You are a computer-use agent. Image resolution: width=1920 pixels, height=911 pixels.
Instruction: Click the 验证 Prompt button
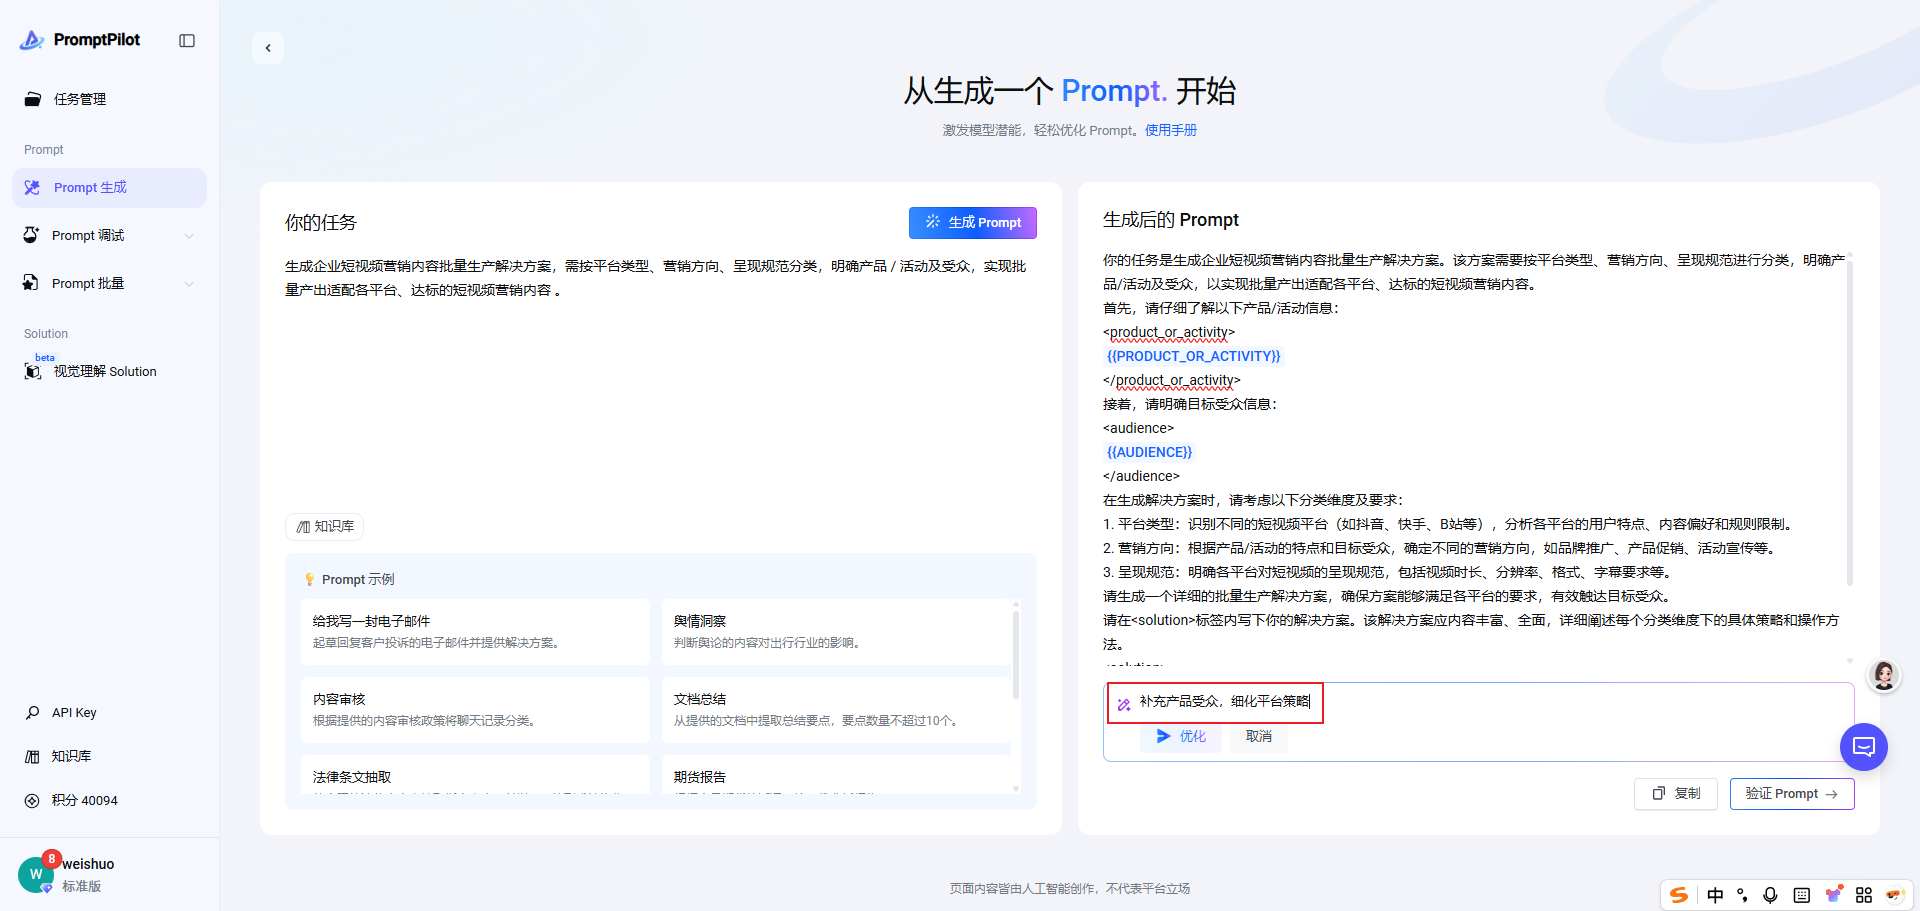click(1791, 794)
